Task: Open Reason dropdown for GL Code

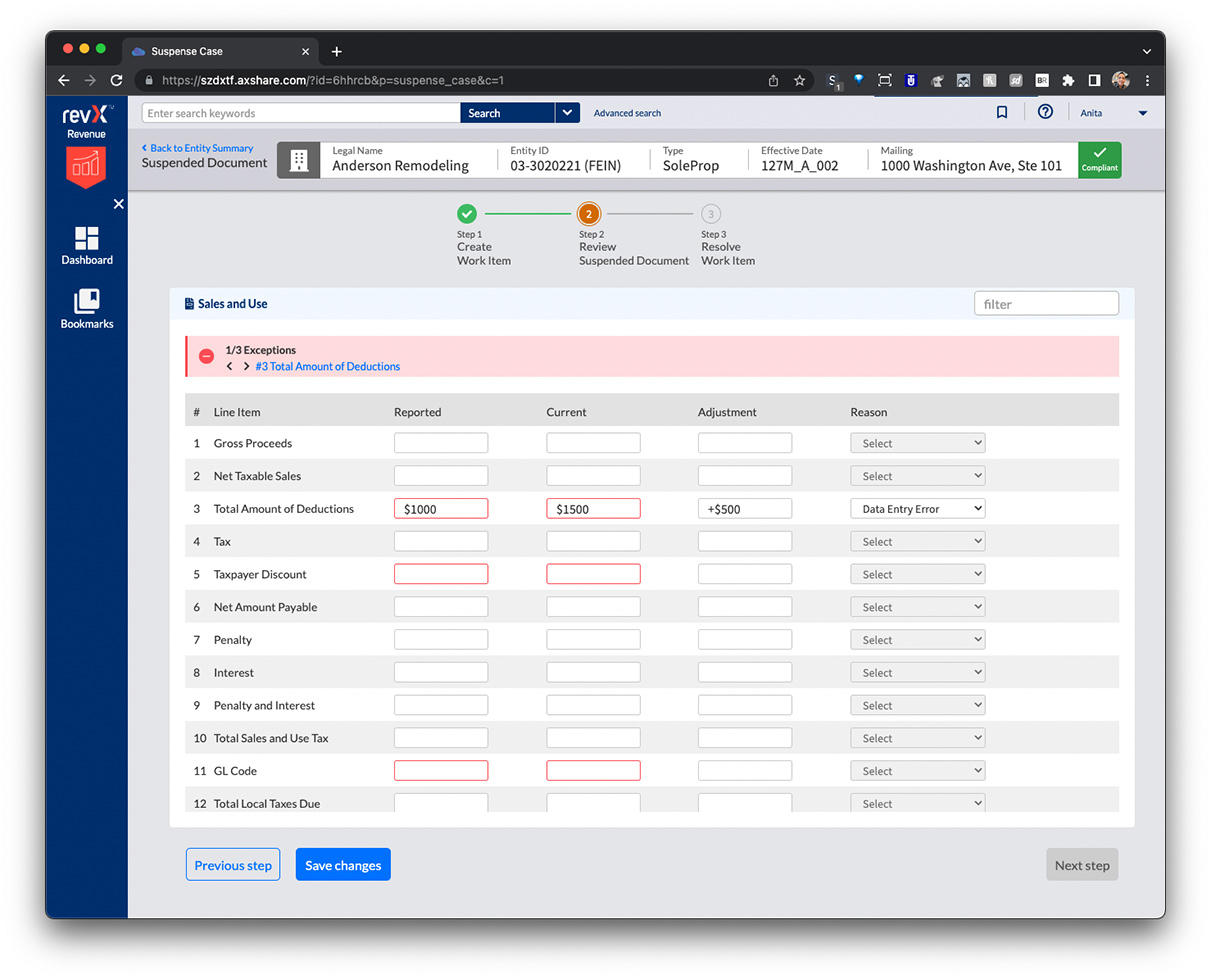Action: coord(917,771)
